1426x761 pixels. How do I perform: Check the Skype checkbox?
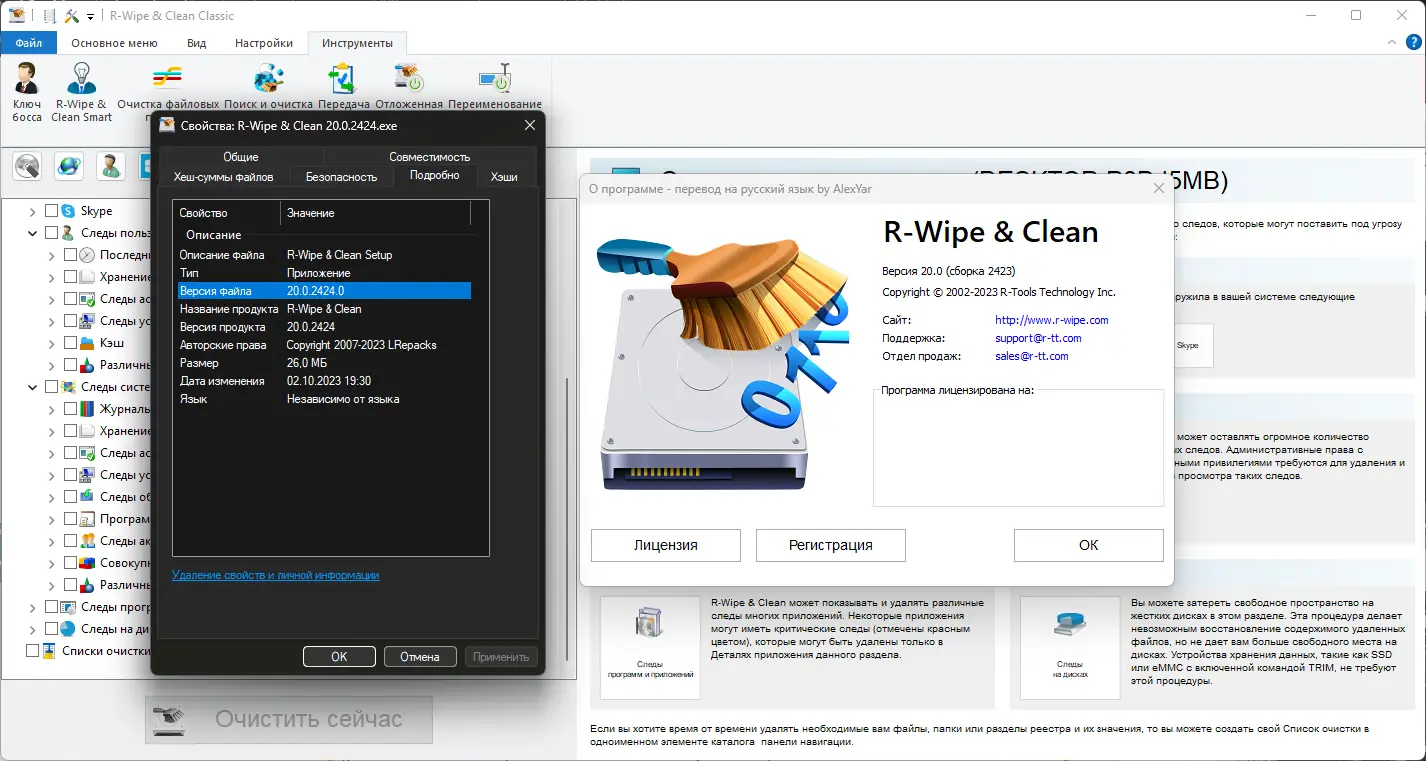(x=51, y=211)
